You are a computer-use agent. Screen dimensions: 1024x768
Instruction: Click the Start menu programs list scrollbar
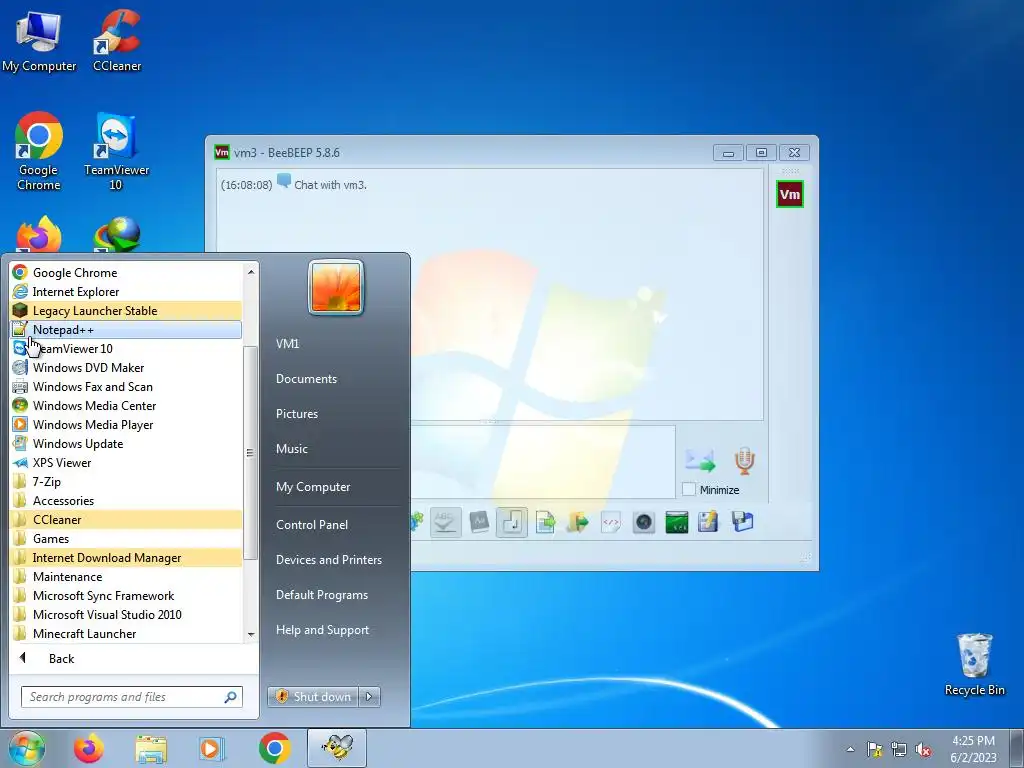pyautogui.click(x=250, y=453)
